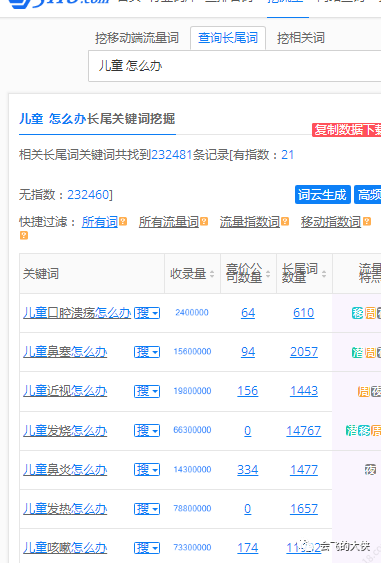381x563 pixels.
Task: Click high-price count 64 for 儿童口腔溃疡
Action: click(x=248, y=313)
